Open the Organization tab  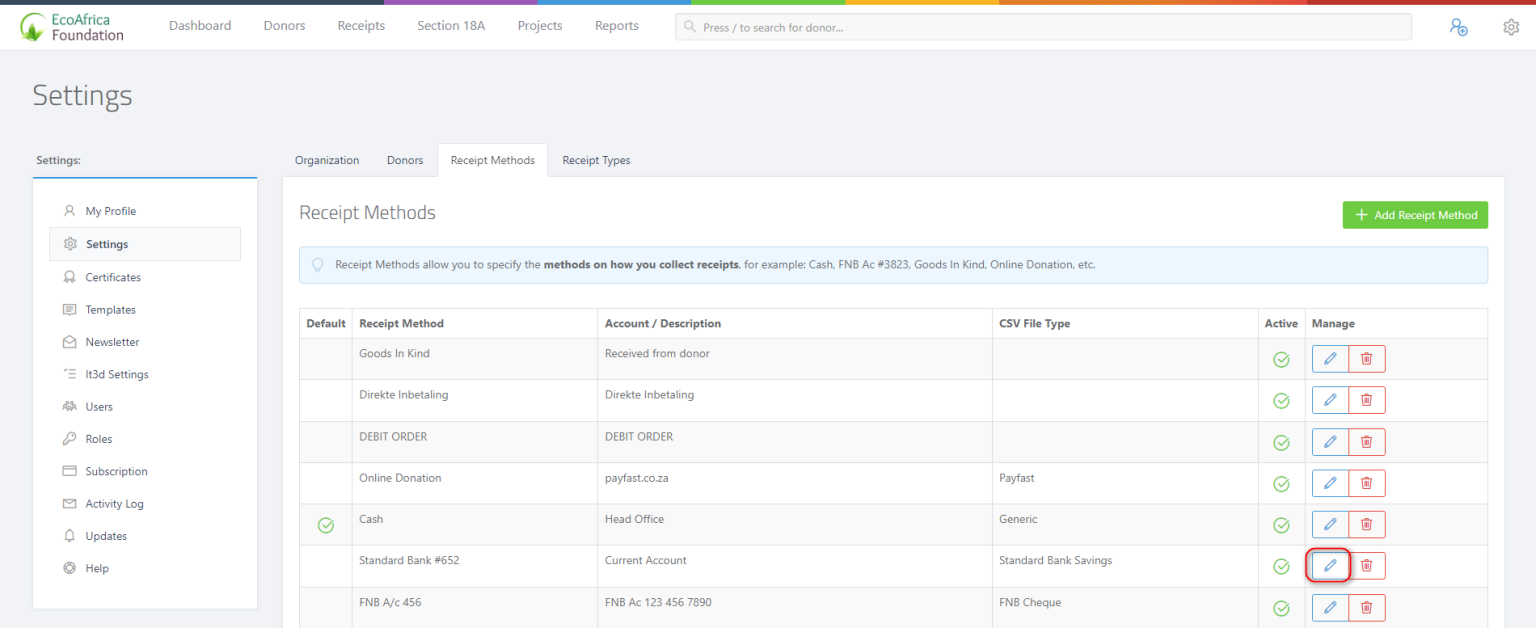click(x=326, y=160)
